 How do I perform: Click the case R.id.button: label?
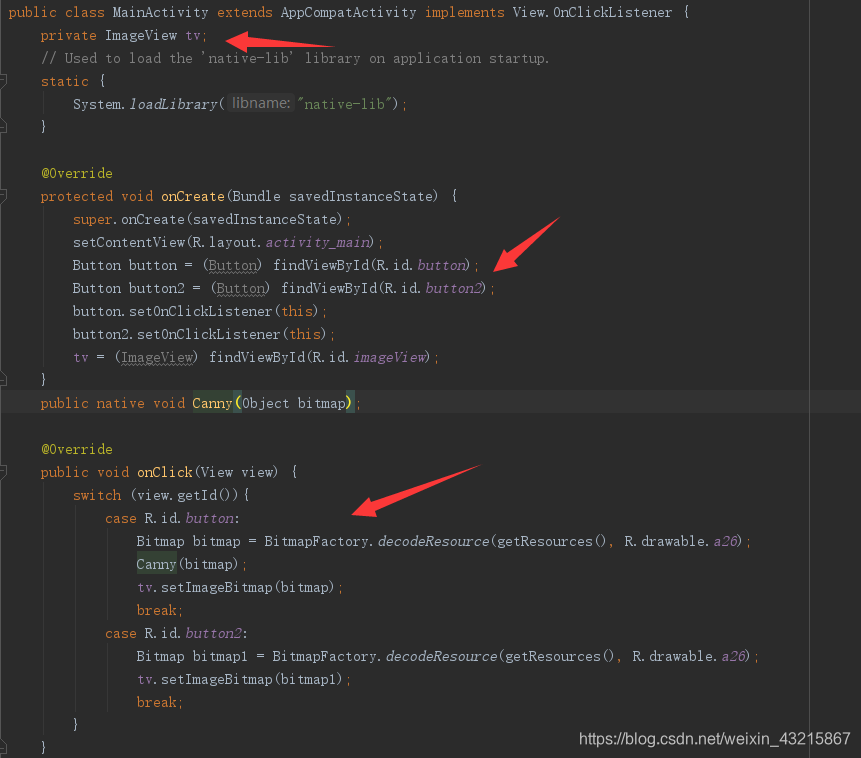[172, 519]
